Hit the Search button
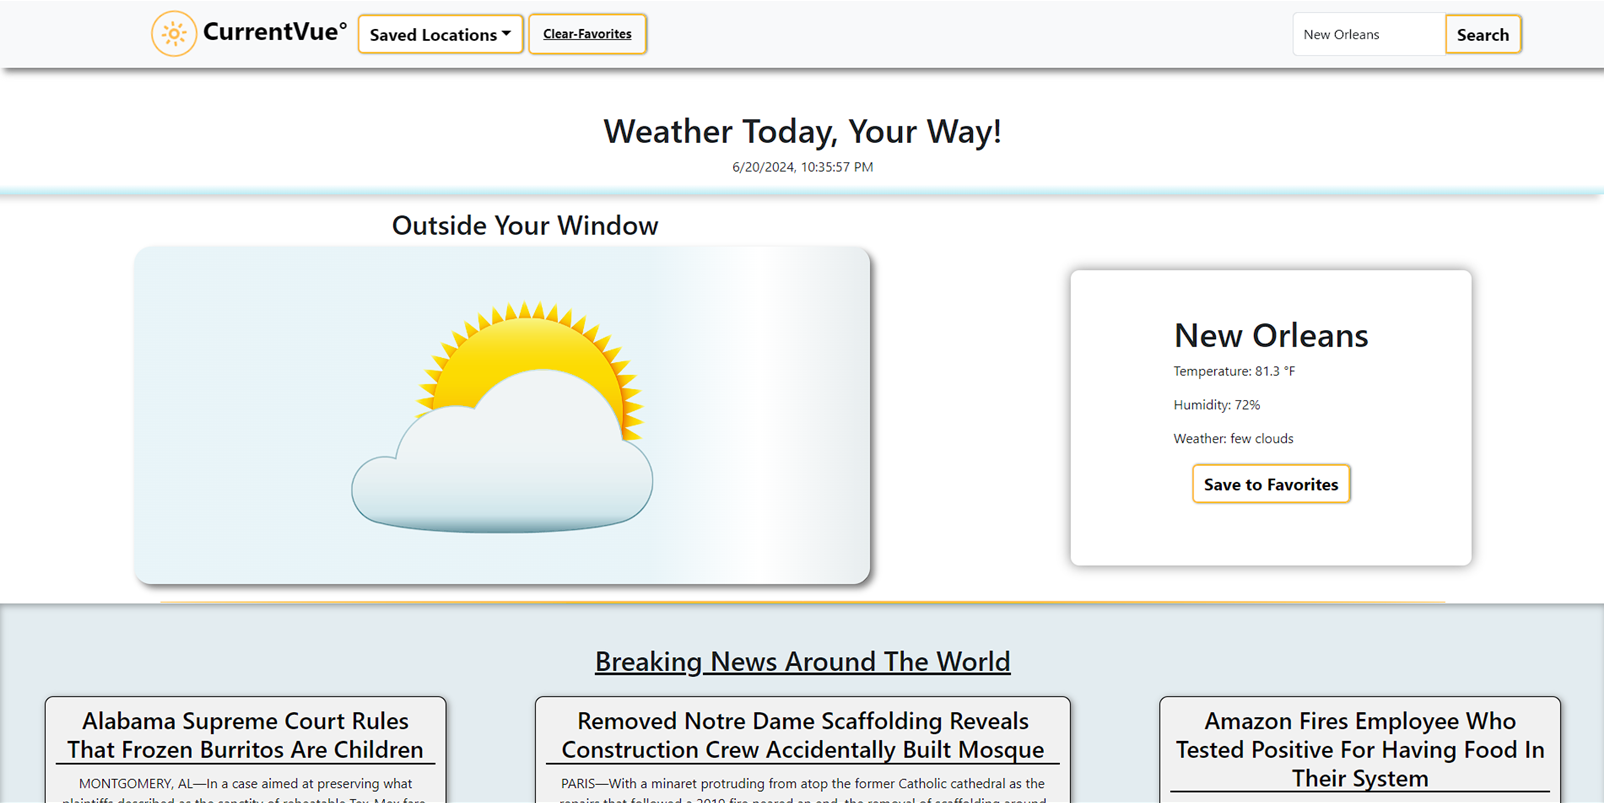The image size is (1604, 803). pos(1482,34)
